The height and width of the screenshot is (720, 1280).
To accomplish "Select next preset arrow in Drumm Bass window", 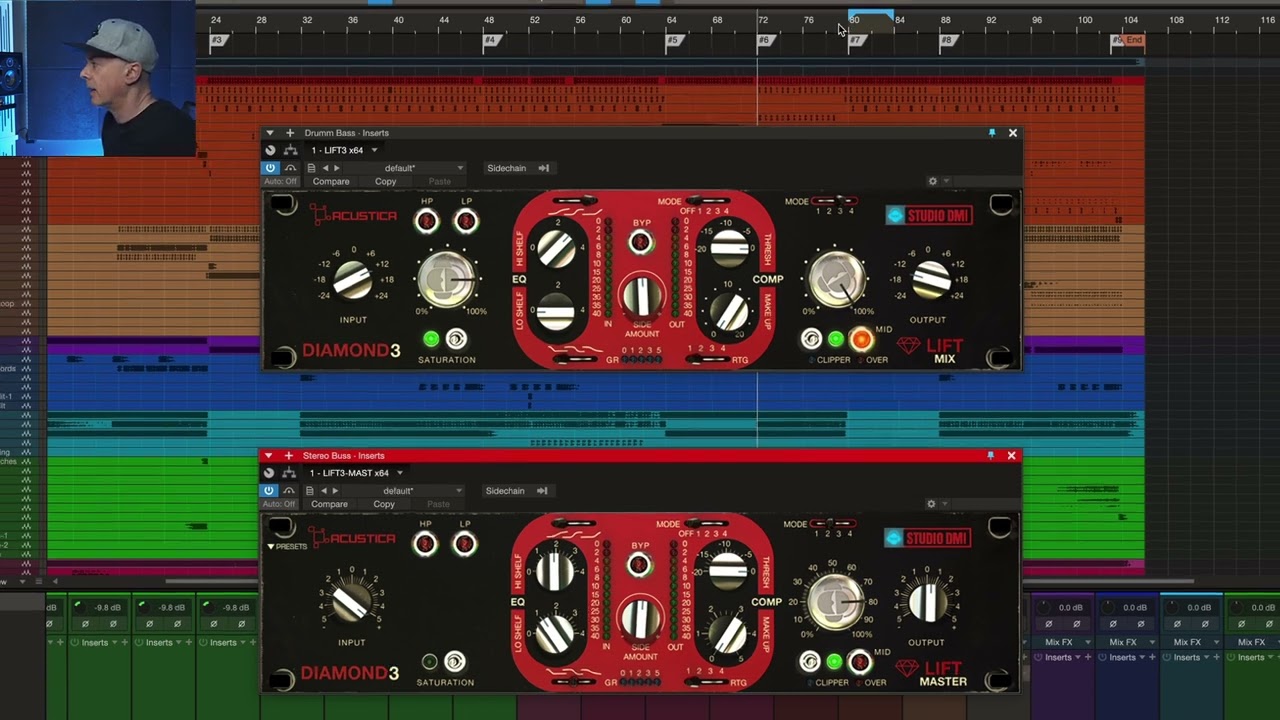I will [x=336, y=168].
